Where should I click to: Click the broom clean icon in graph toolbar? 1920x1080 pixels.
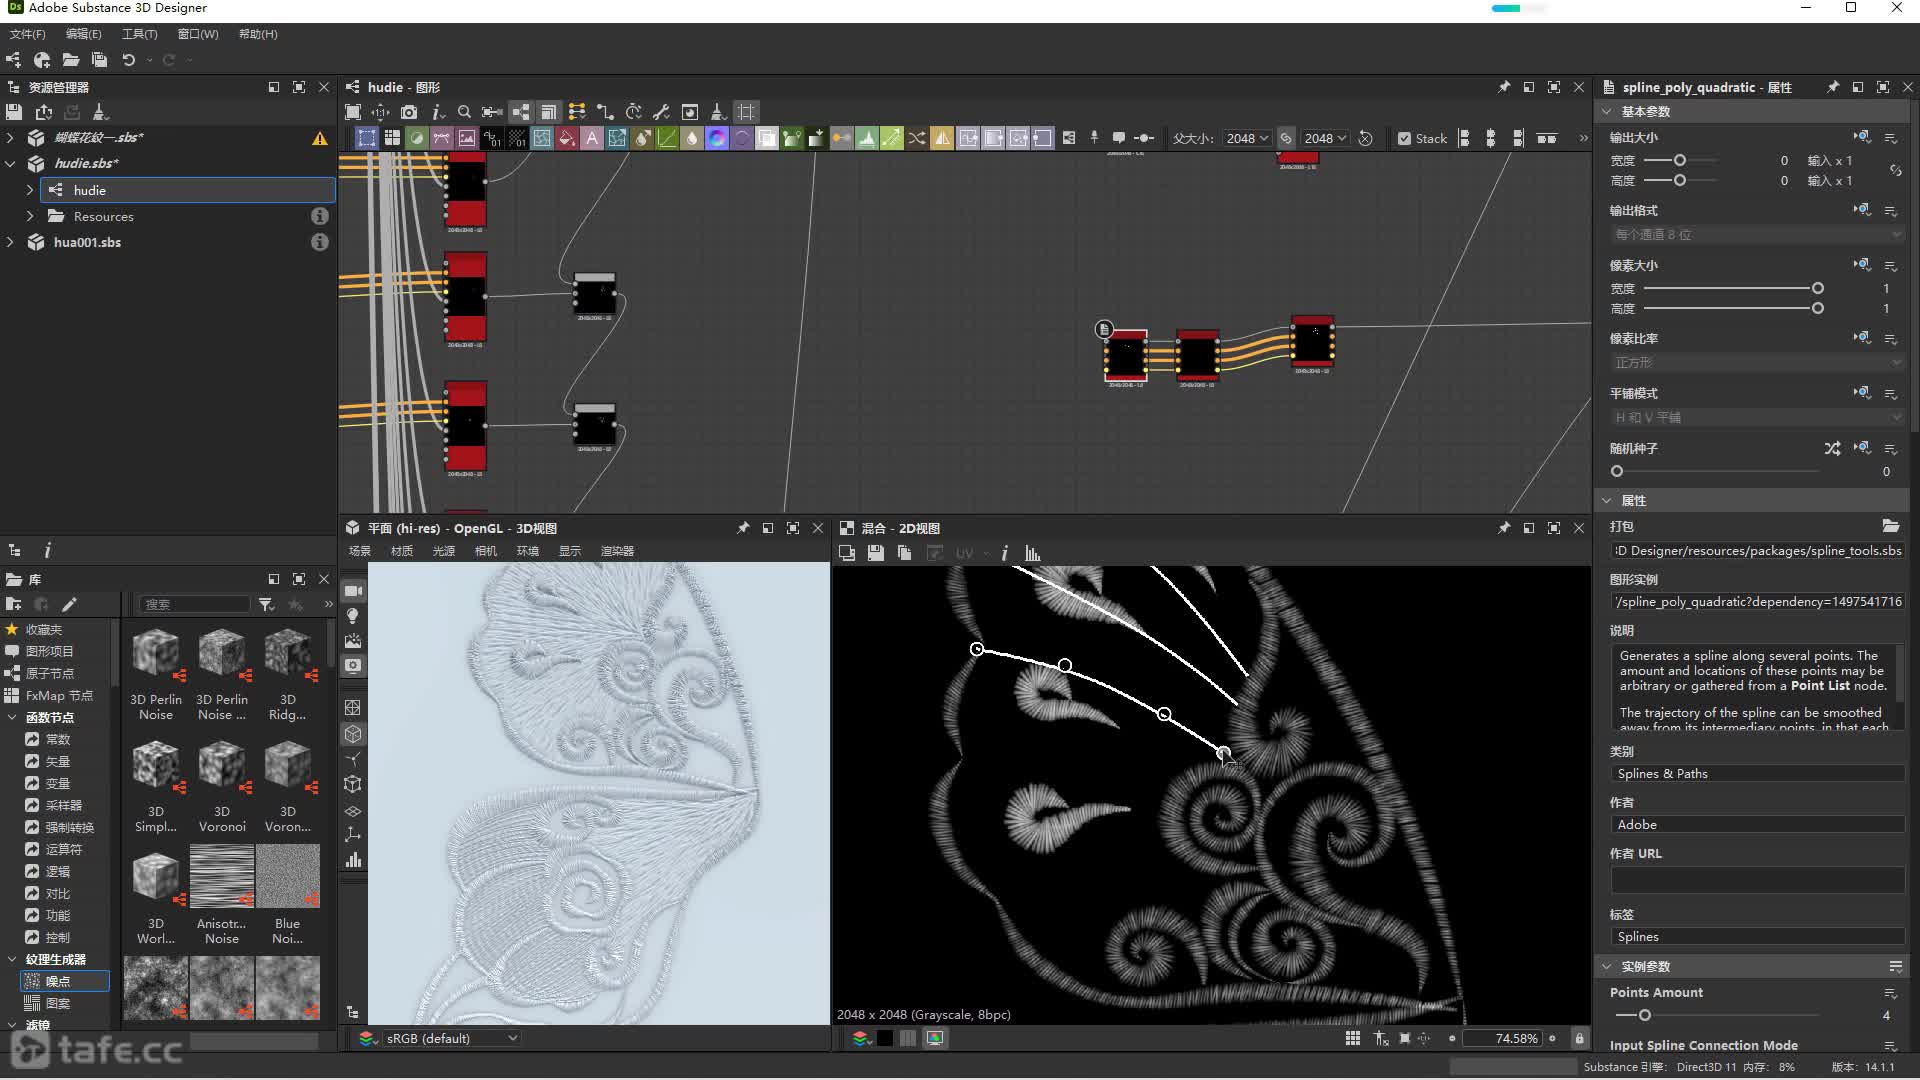pyautogui.click(x=718, y=112)
